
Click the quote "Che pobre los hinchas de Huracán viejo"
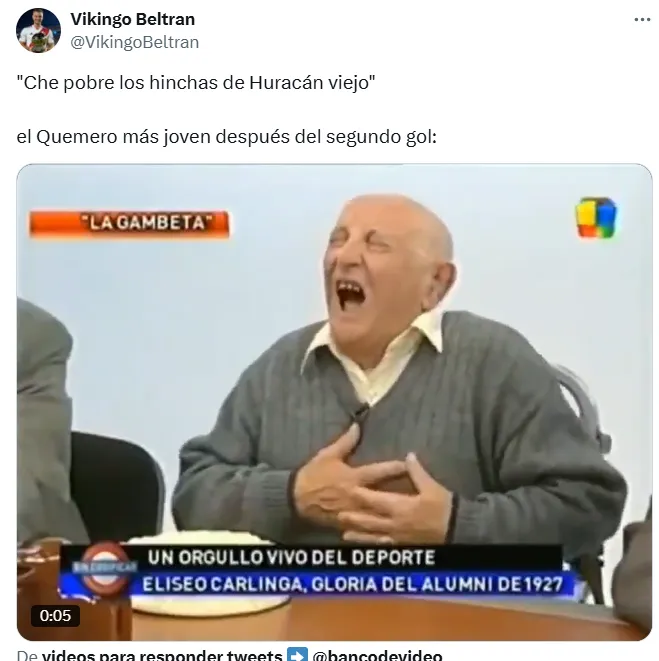(x=196, y=83)
